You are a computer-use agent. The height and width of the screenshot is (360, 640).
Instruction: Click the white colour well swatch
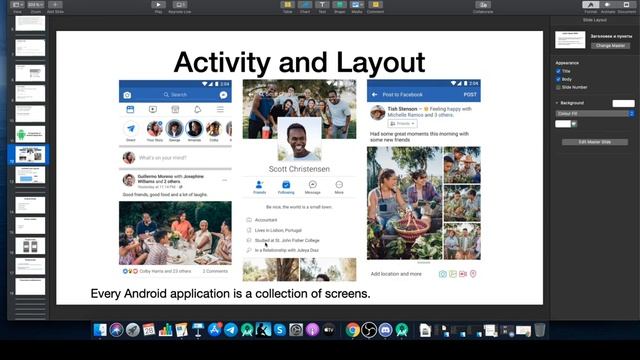563,124
